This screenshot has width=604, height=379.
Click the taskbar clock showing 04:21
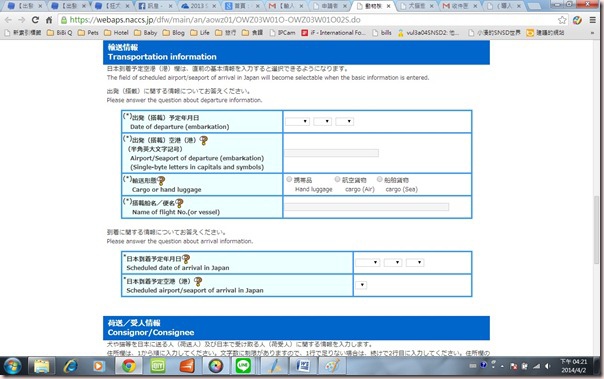click(573, 366)
